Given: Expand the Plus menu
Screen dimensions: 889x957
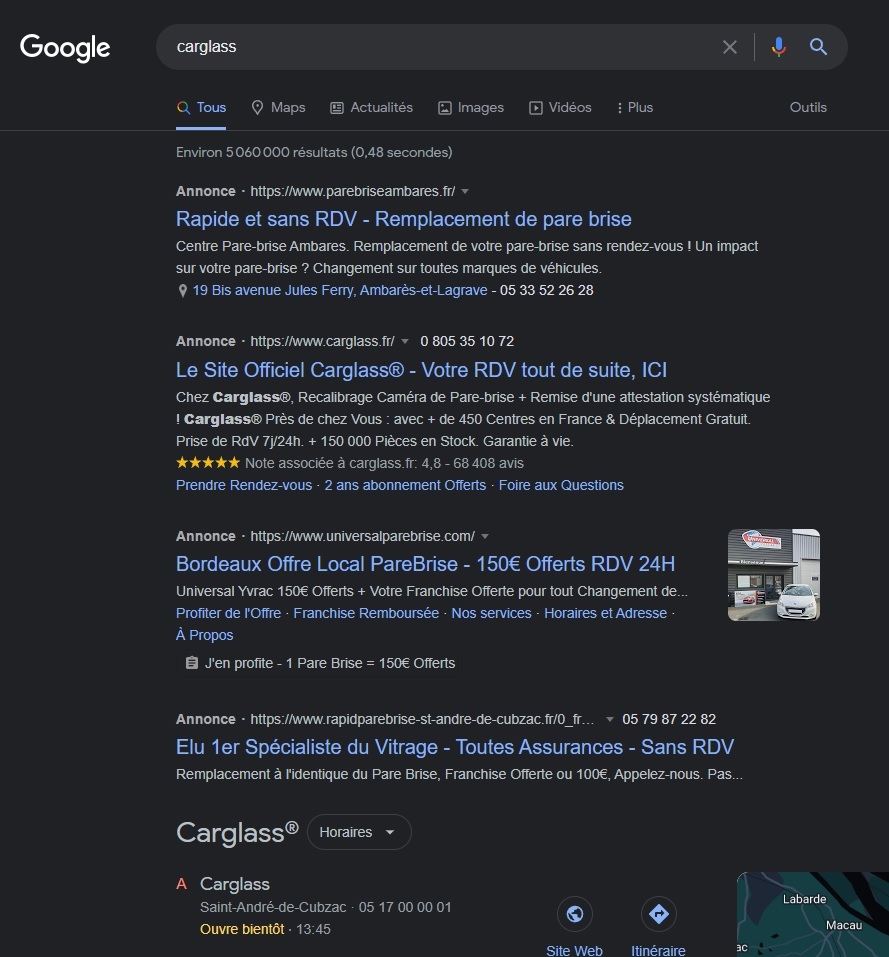Looking at the screenshot, I should (635, 107).
